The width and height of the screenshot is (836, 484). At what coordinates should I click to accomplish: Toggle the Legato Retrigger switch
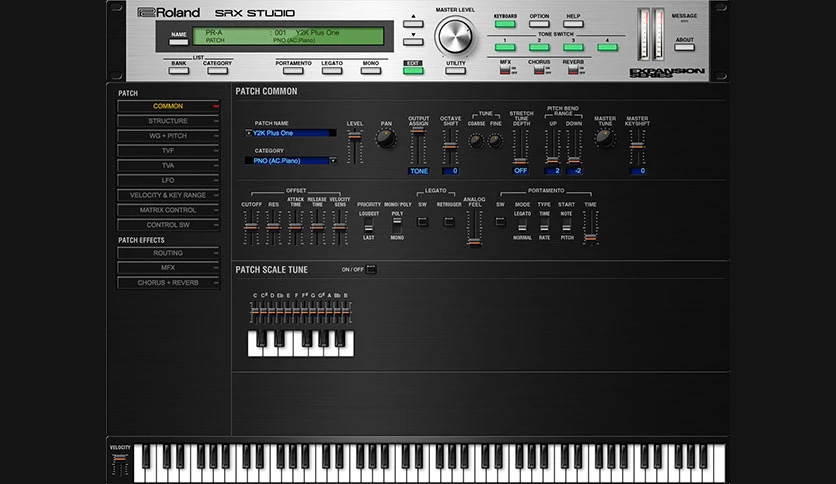[449, 221]
